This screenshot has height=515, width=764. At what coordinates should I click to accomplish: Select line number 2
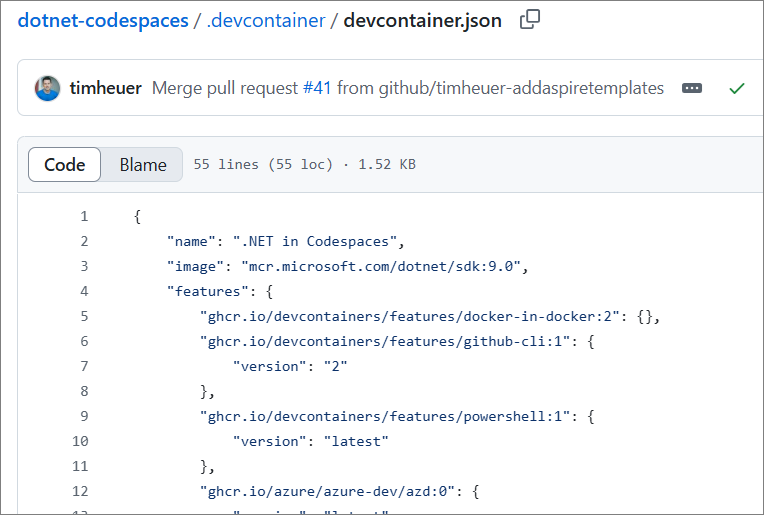84,241
